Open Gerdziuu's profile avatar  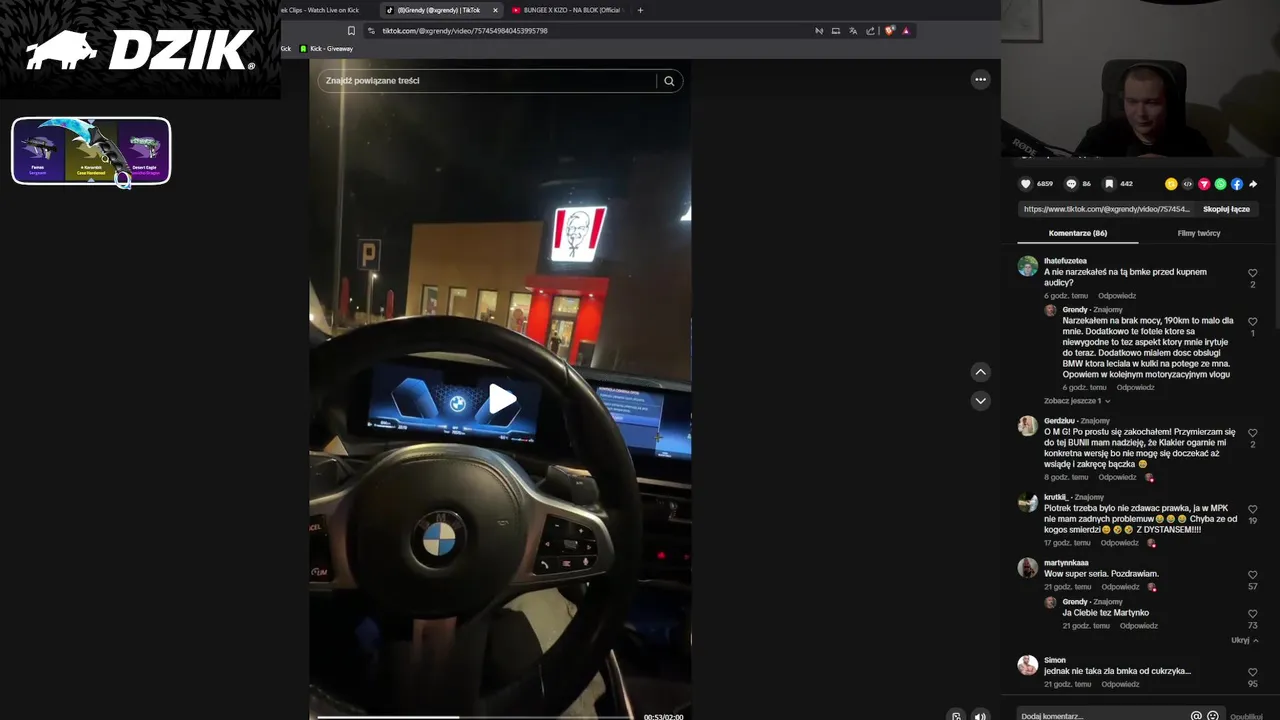point(1027,426)
